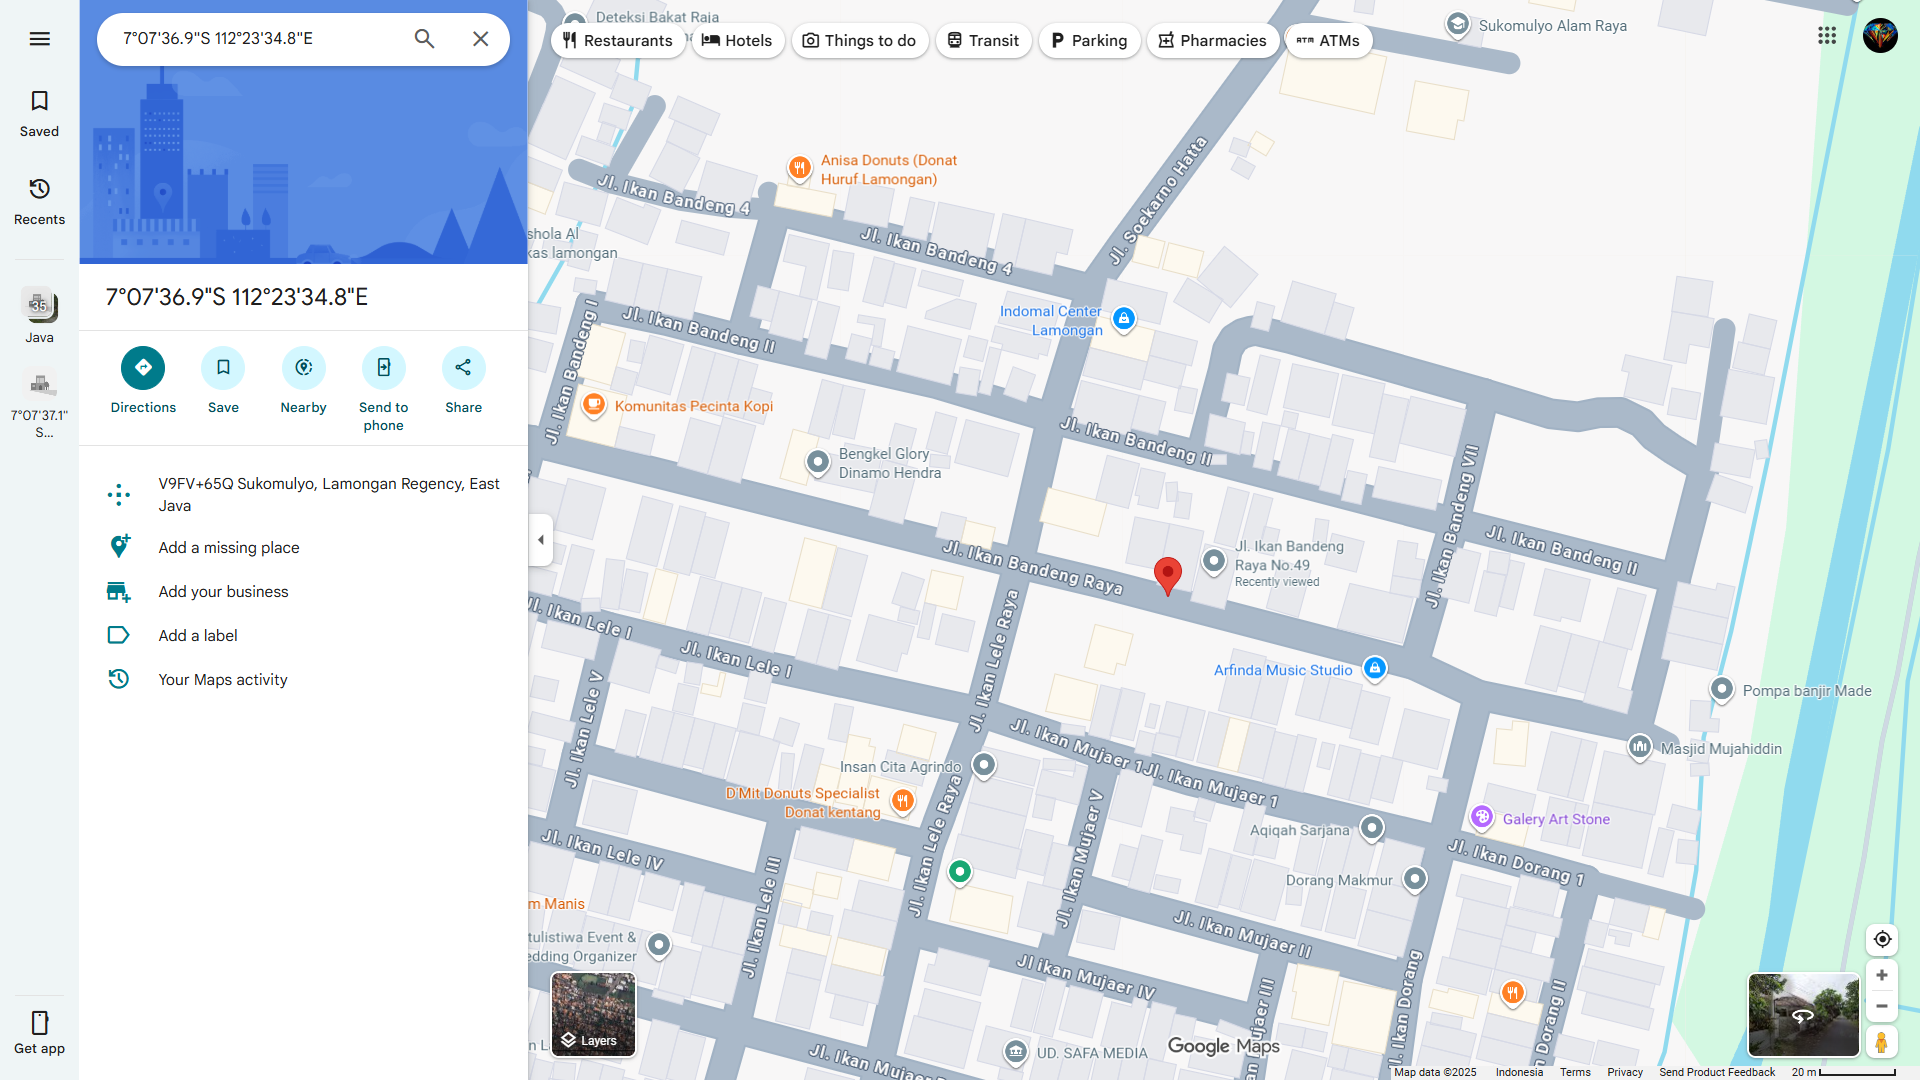The image size is (1920, 1080).
Task: Open the main hamburger menu
Action: (x=40, y=39)
